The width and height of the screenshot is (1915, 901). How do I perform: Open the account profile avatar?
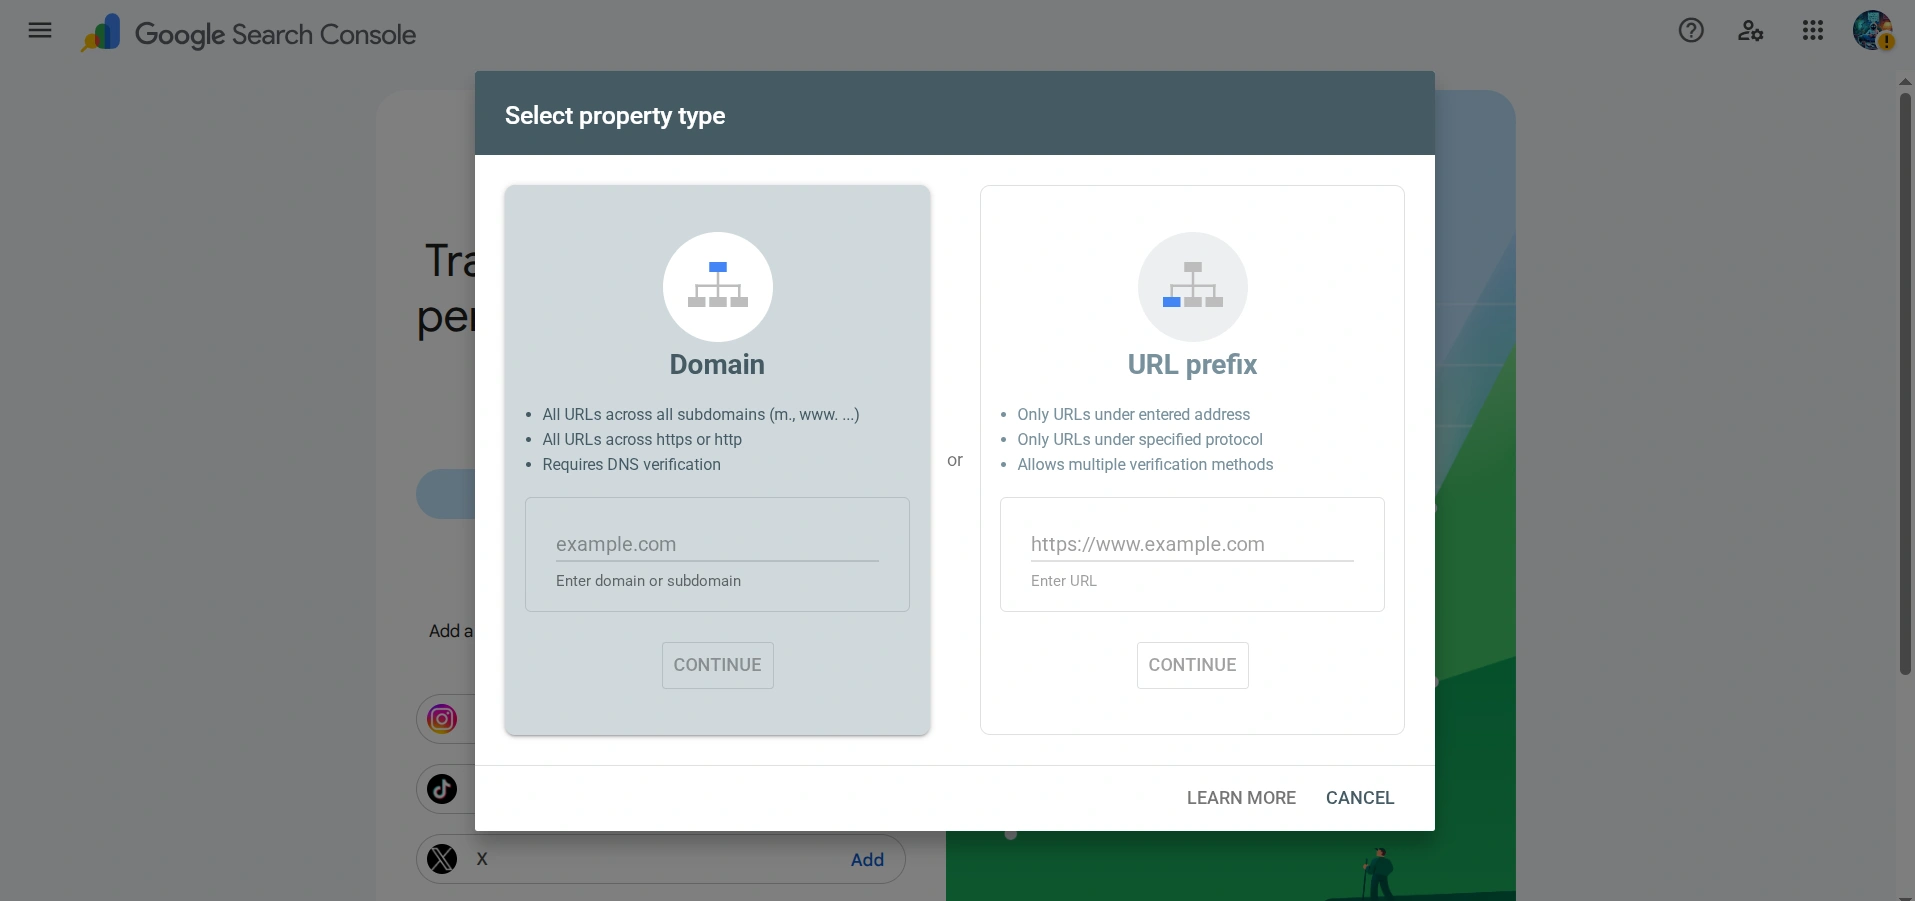pyautogui.click(x=1873, y=30)
